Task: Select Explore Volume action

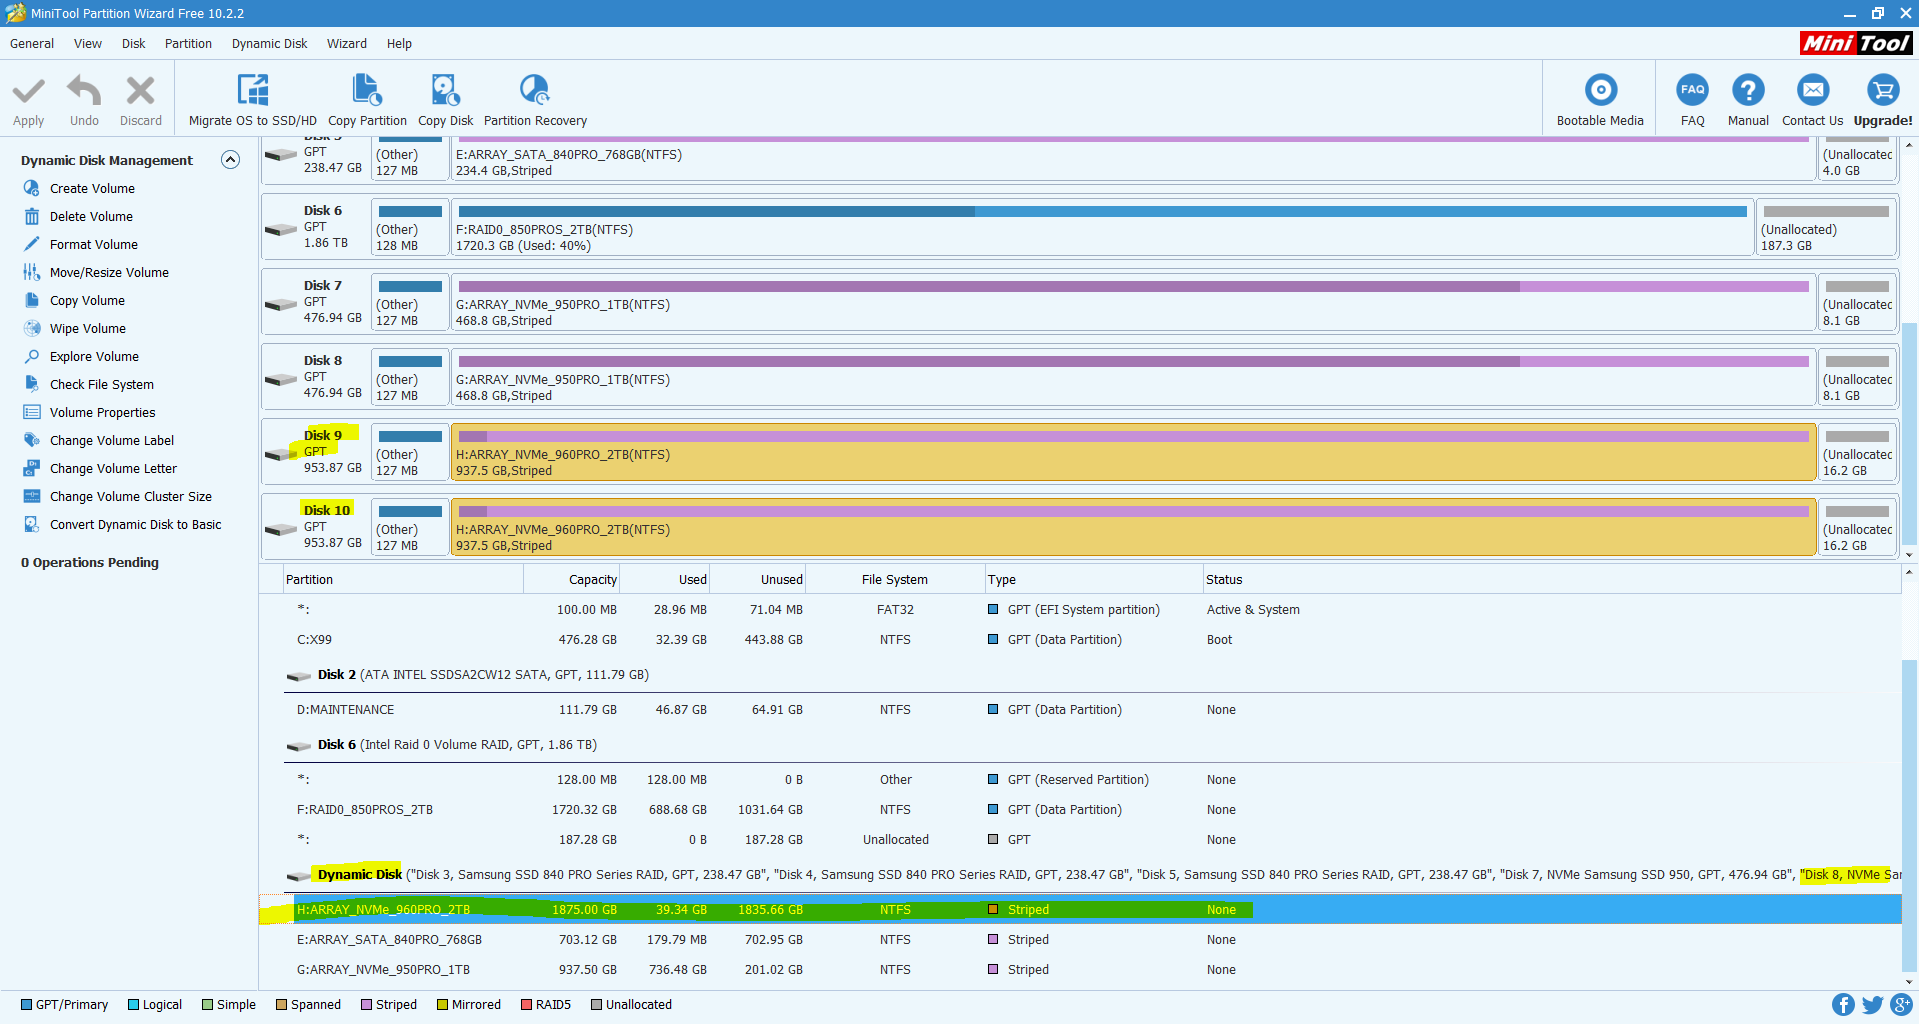Action: coord(94,356)
